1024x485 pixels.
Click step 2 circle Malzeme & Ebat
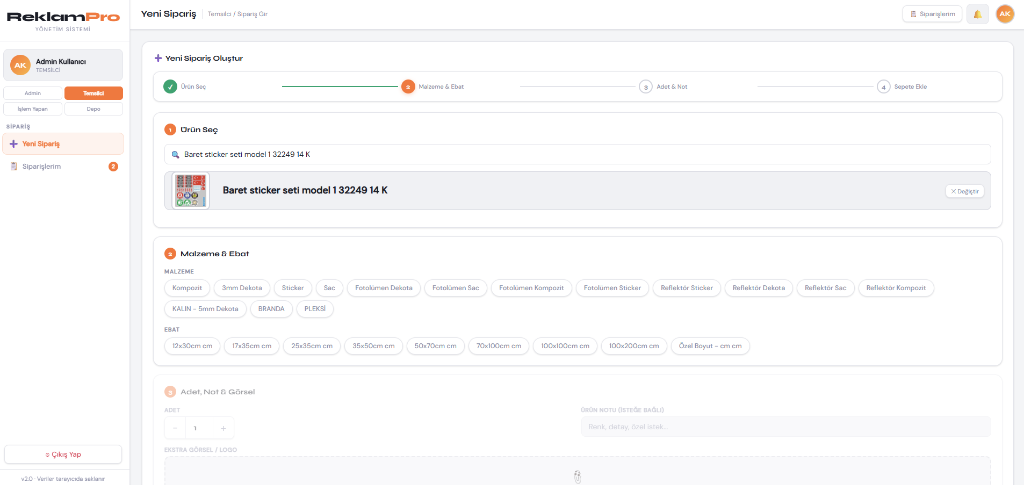(x=408, y=86)
